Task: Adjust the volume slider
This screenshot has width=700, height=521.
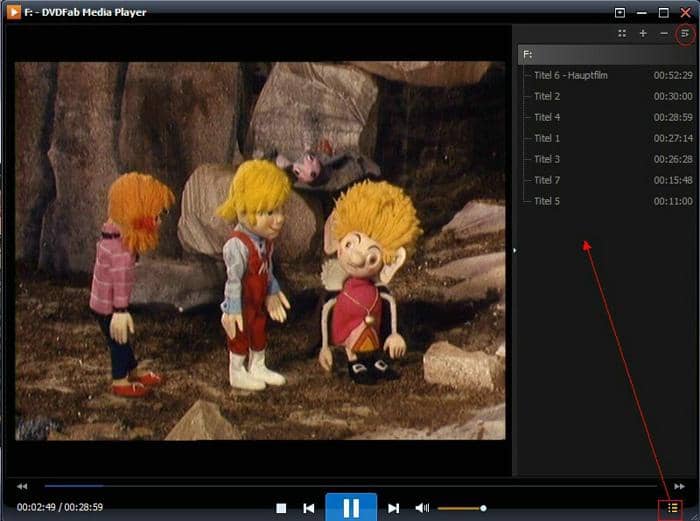Action: (462, 508)
